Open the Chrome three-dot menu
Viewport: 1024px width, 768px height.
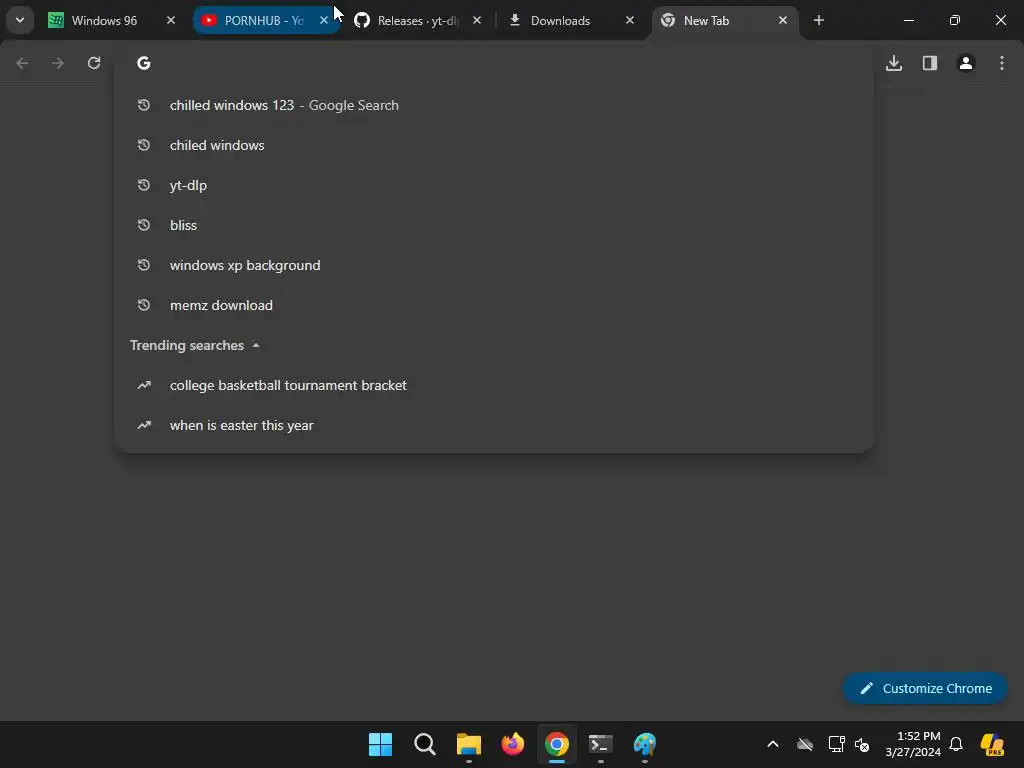point(1002,63)
